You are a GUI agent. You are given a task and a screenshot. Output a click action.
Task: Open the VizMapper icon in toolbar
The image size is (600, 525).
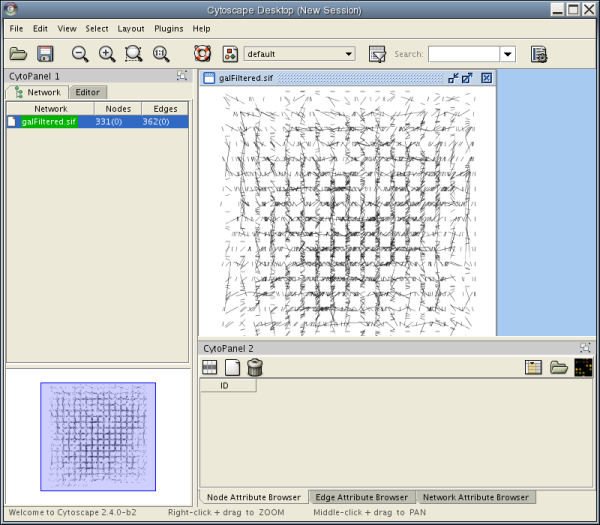pyautogui.click(x=229, y=54)
